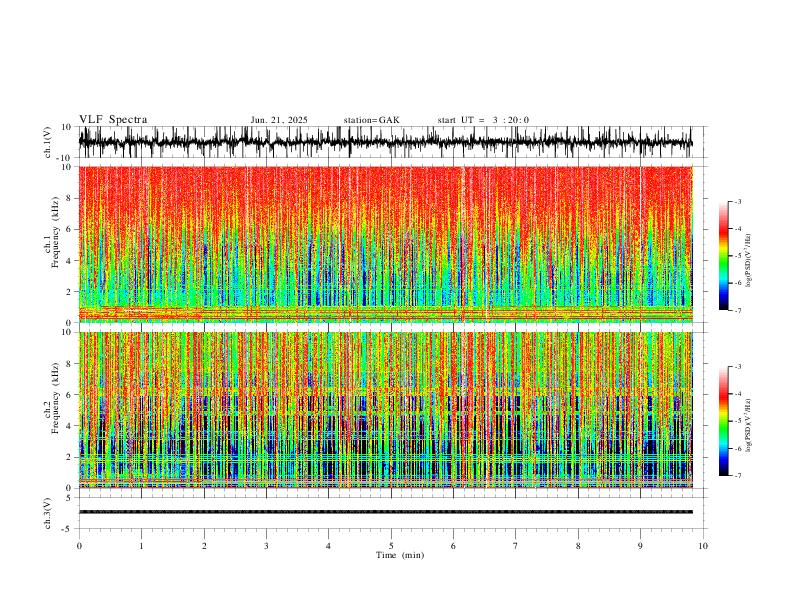Click the '-7' label on ch.2 color bar
Screen dimensions: 792x612
[x=738, y=476]
